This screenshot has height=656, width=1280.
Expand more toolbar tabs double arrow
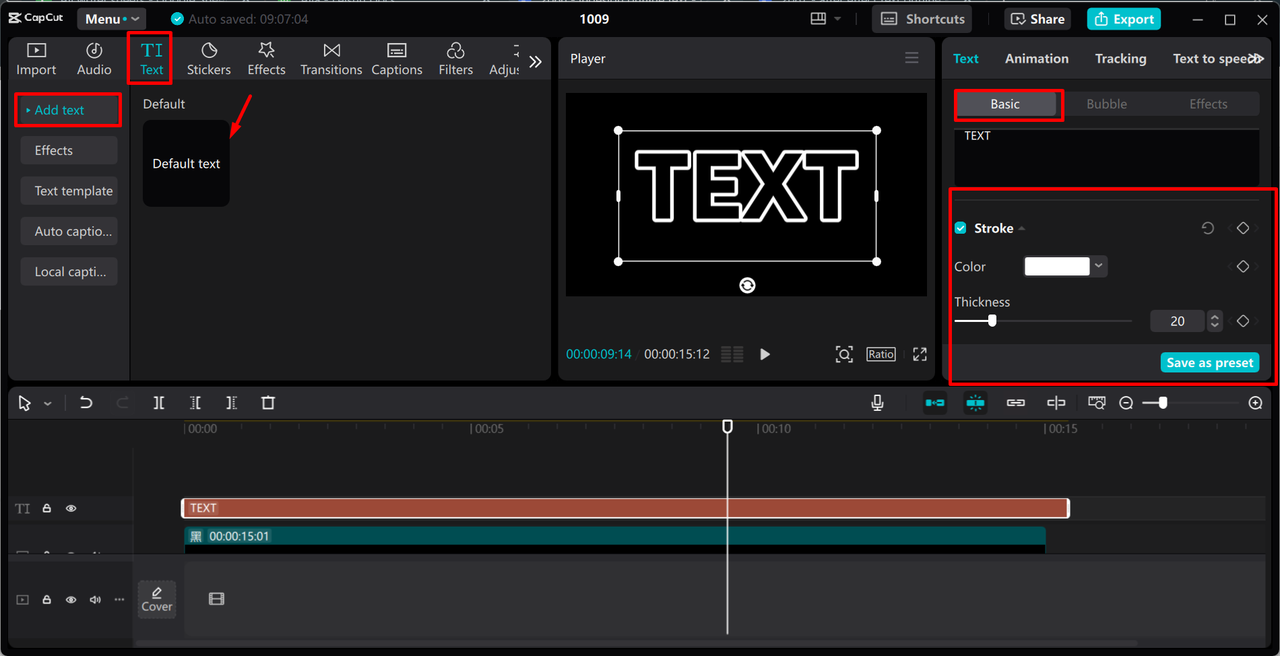tap(535, 61)
